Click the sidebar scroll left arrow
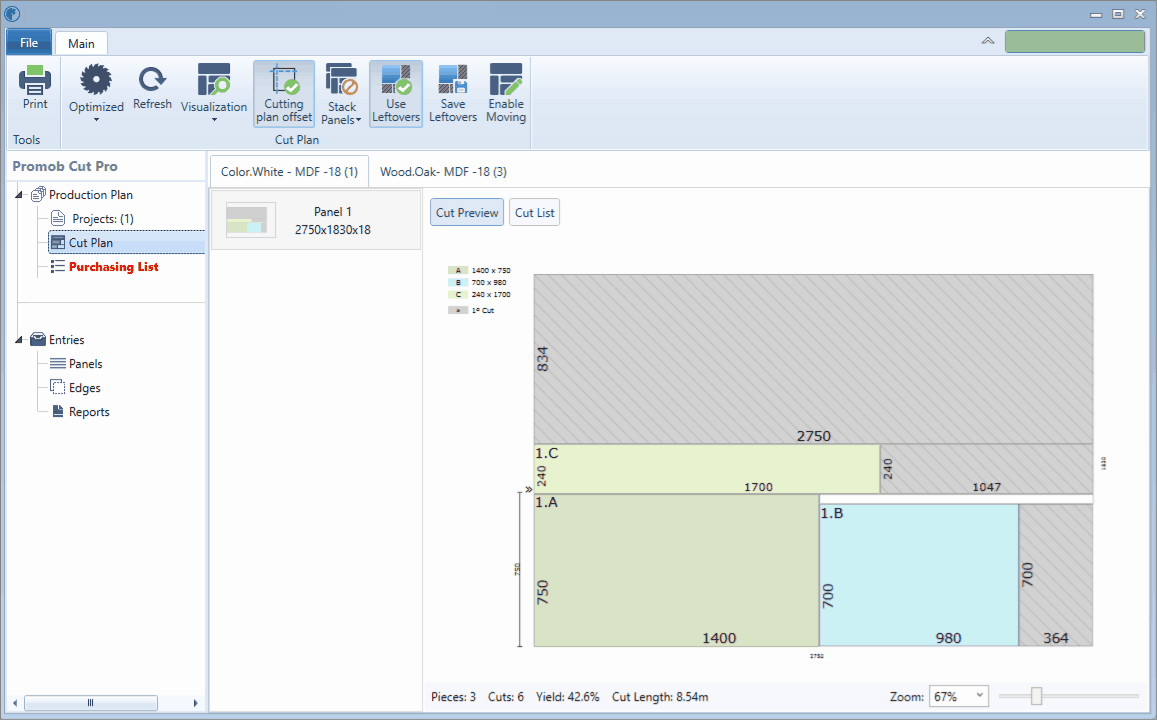 coord(15,703)
